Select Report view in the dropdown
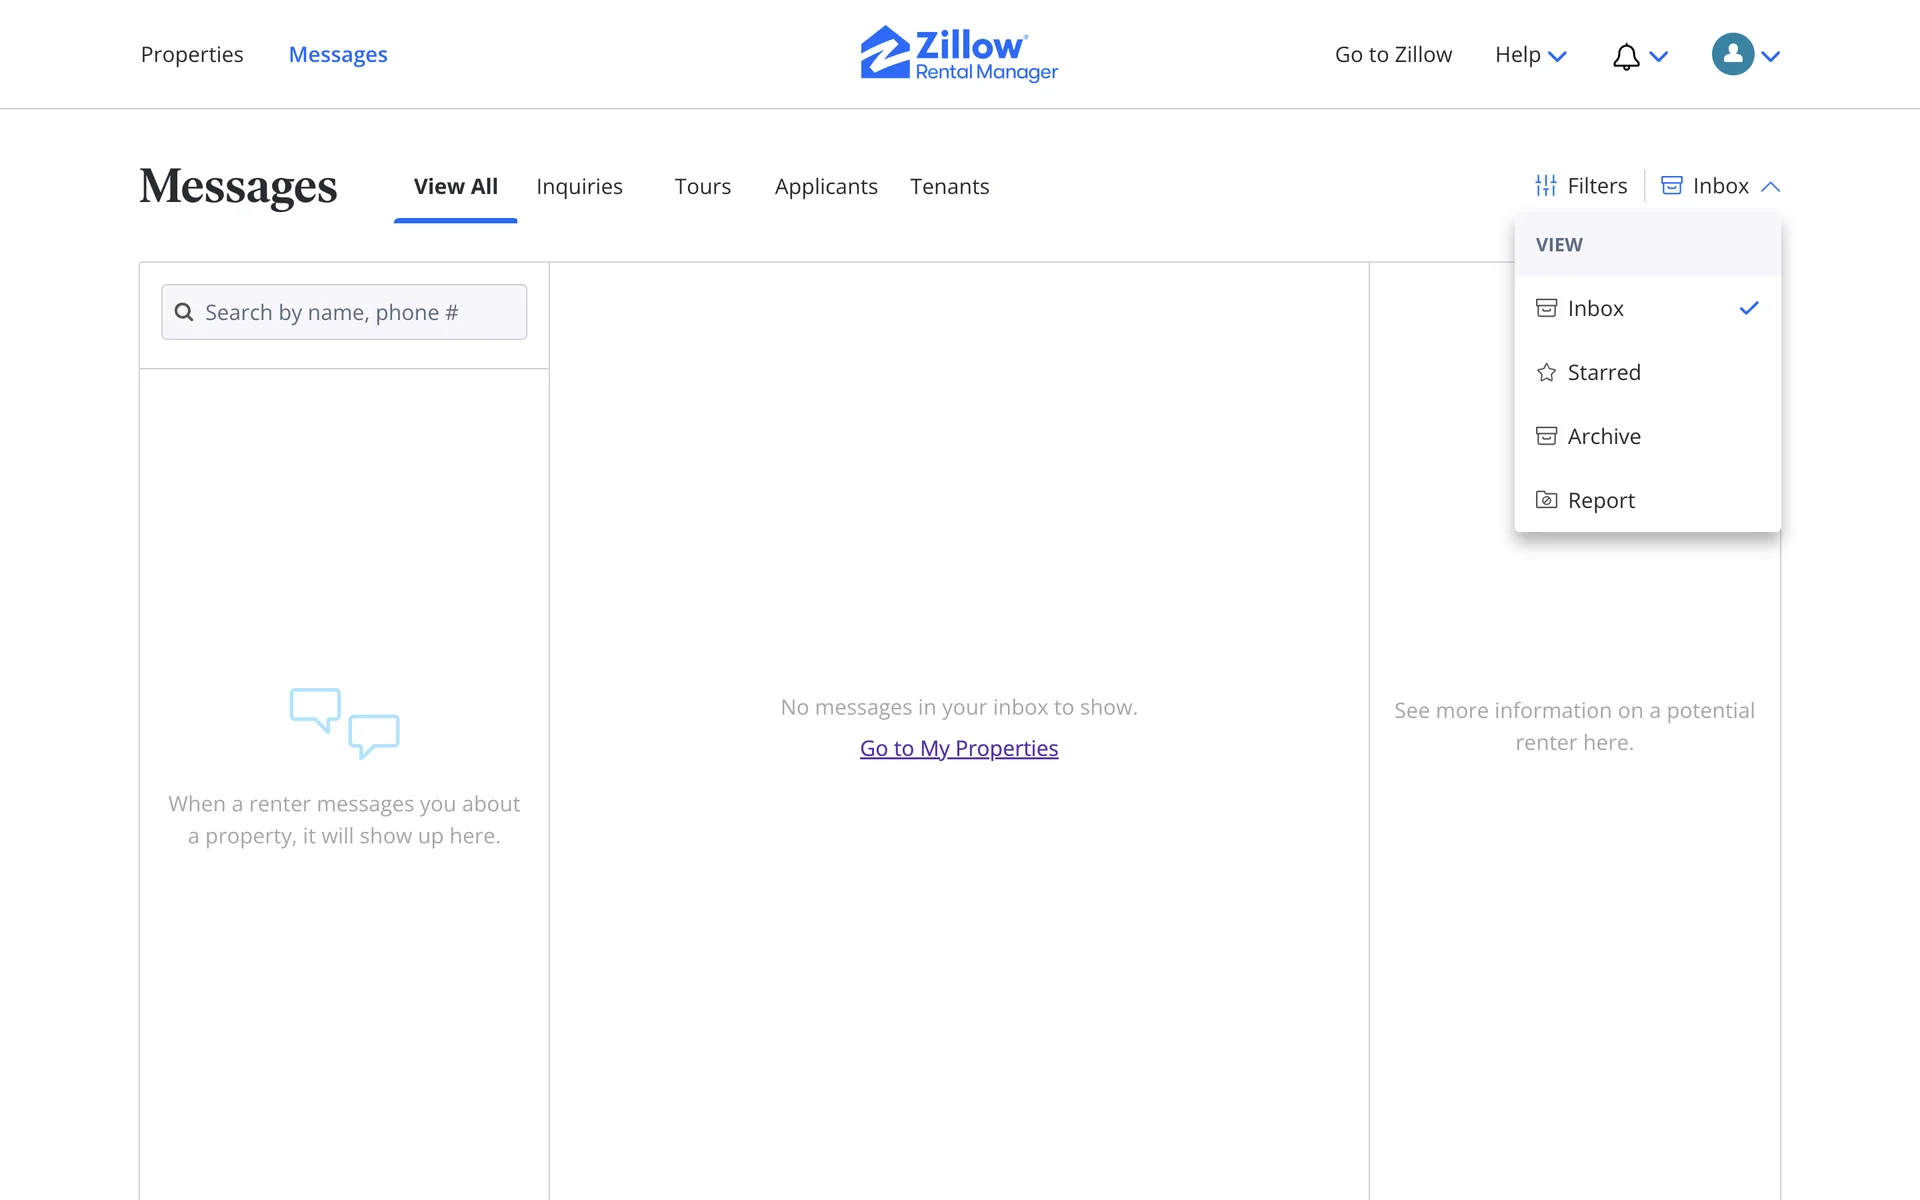The image size is (1920, 1200). (1600, 500)
